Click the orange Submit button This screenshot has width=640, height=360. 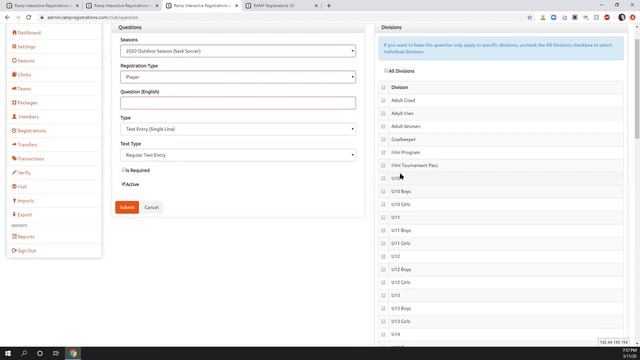pos(127,207)
